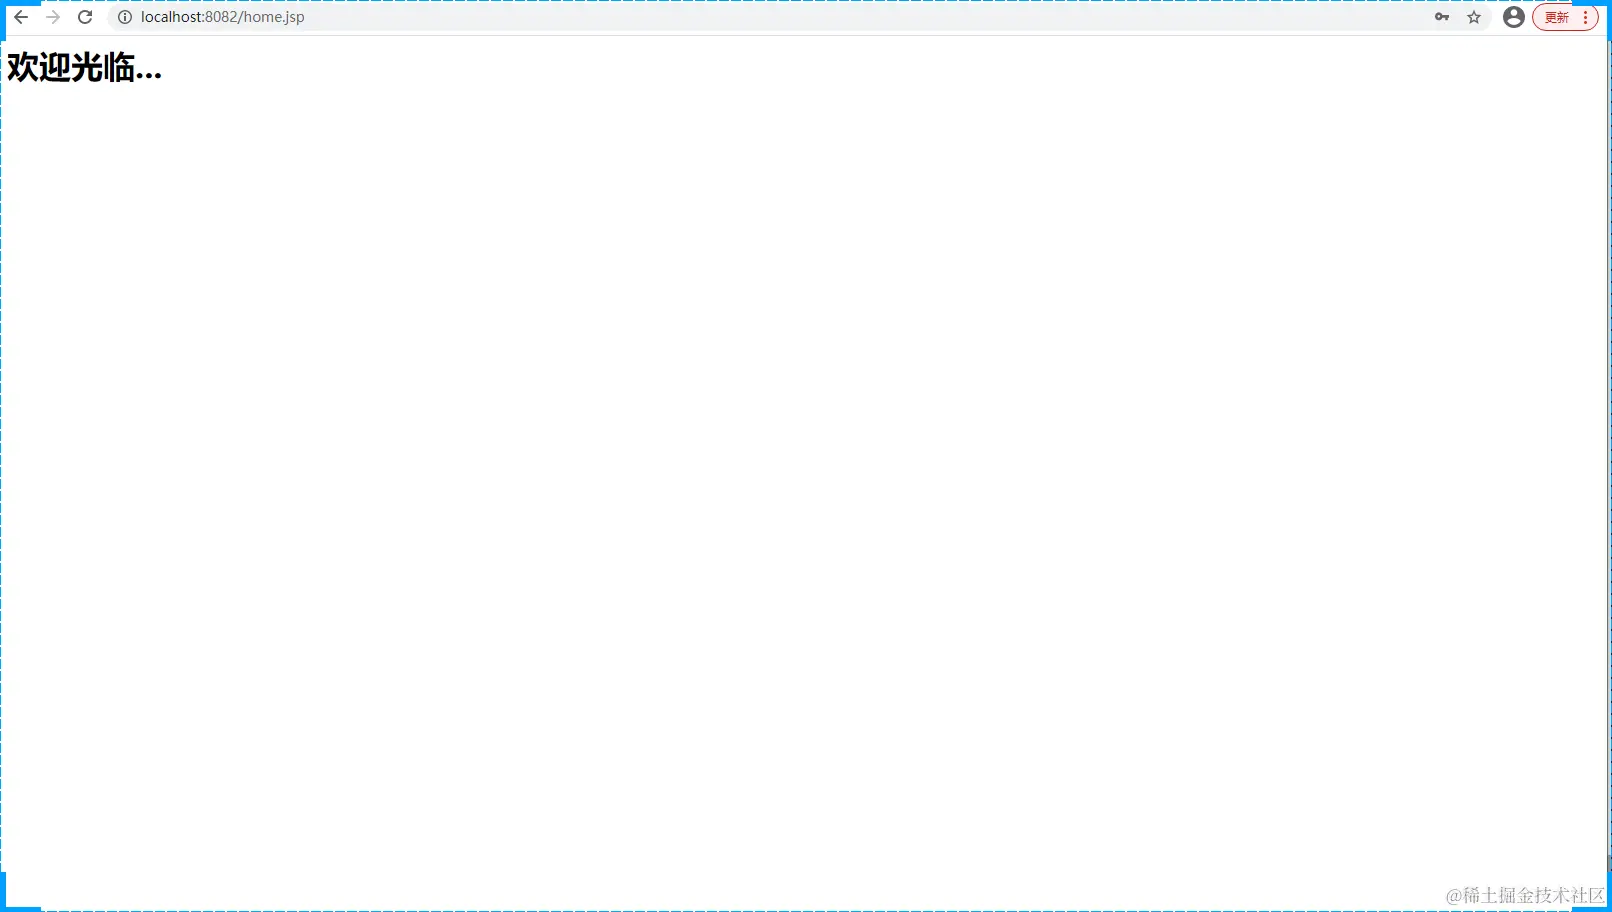Click the empty space in the address bar
The height and width of the screenshot is (912, 1612).
tap(860, 17)
